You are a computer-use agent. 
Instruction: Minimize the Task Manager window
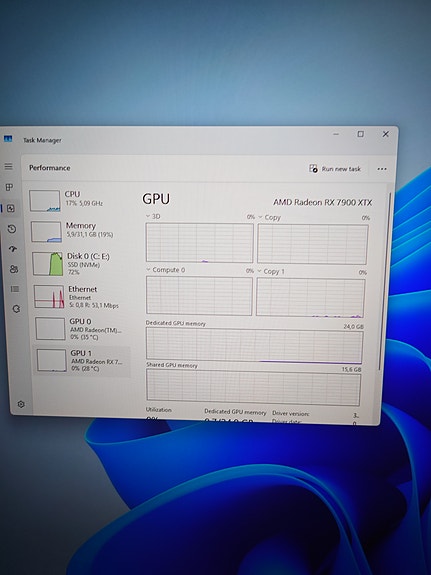pos(336,134)
